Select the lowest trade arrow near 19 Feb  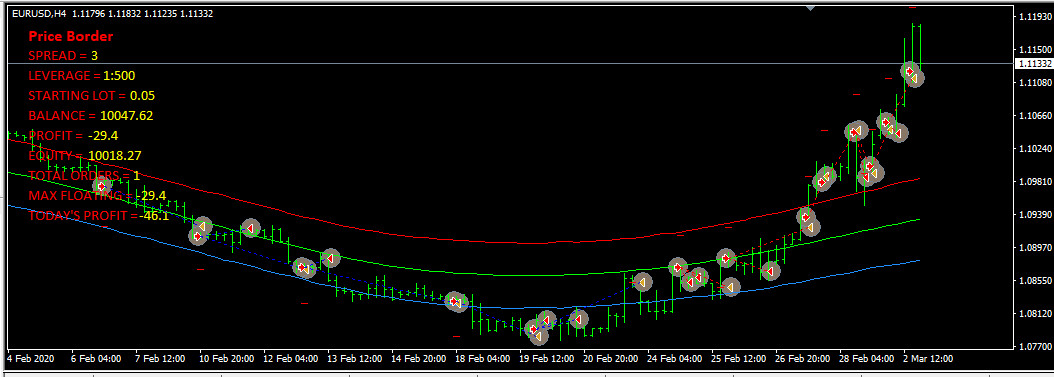(x=538, y=335)
